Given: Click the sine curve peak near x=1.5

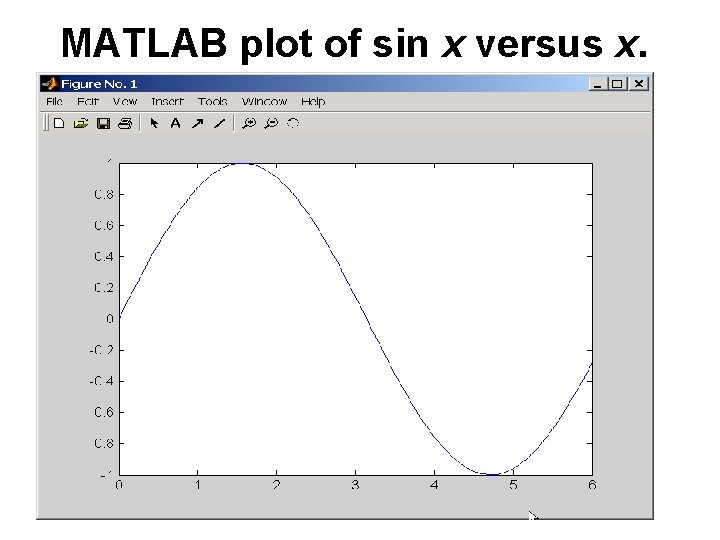Looking at the screenshot, I should point(243,163).
